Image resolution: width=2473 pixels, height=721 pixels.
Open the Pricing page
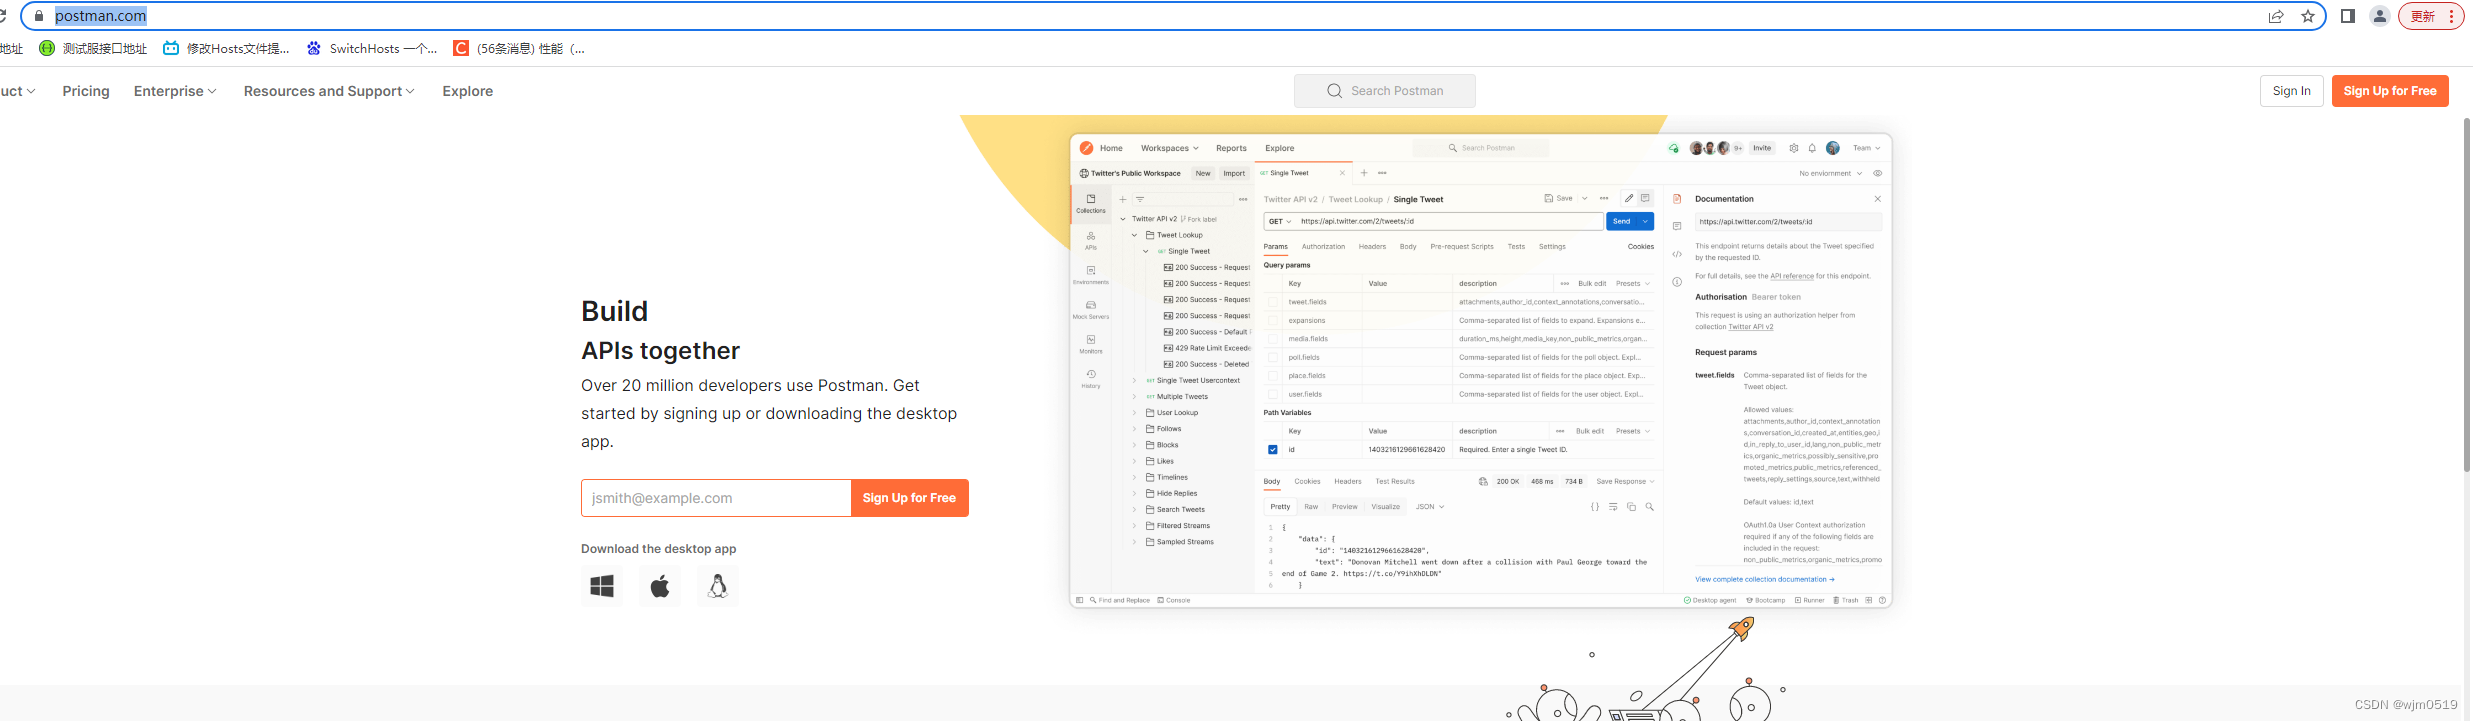(x=86, y=91)
